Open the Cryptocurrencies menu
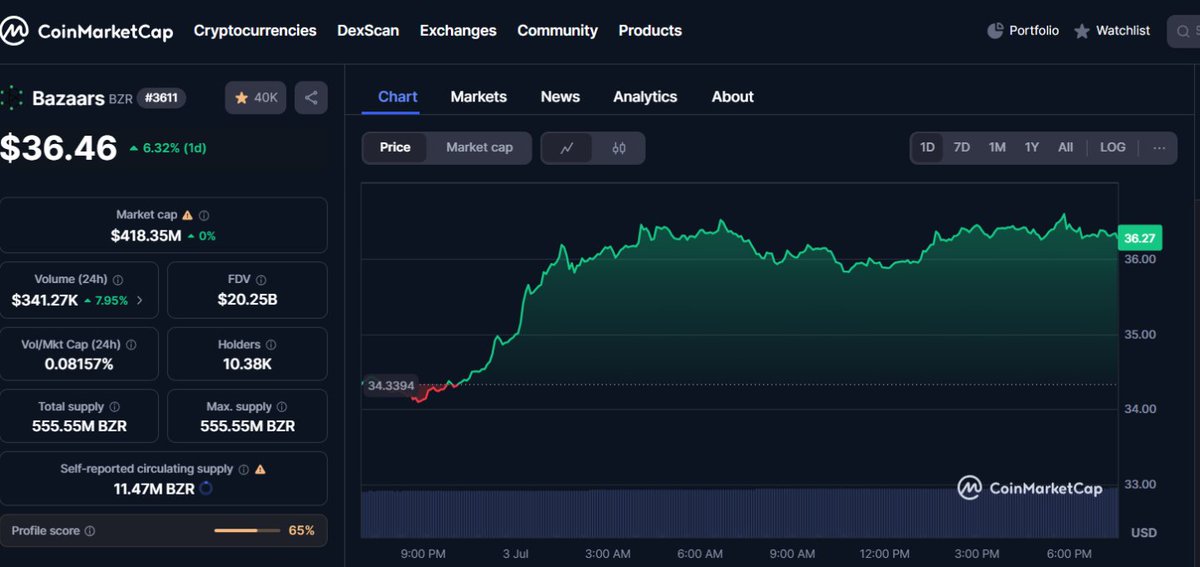 tap(255, 31)
